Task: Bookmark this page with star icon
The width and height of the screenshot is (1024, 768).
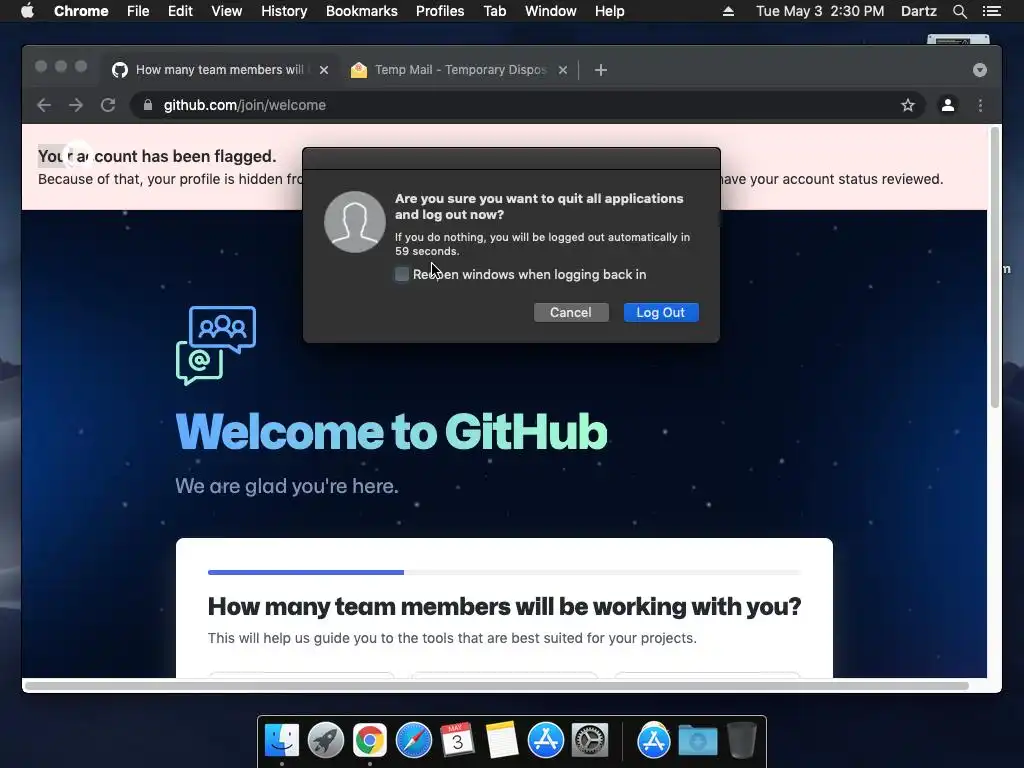Action: click(908, 105)
